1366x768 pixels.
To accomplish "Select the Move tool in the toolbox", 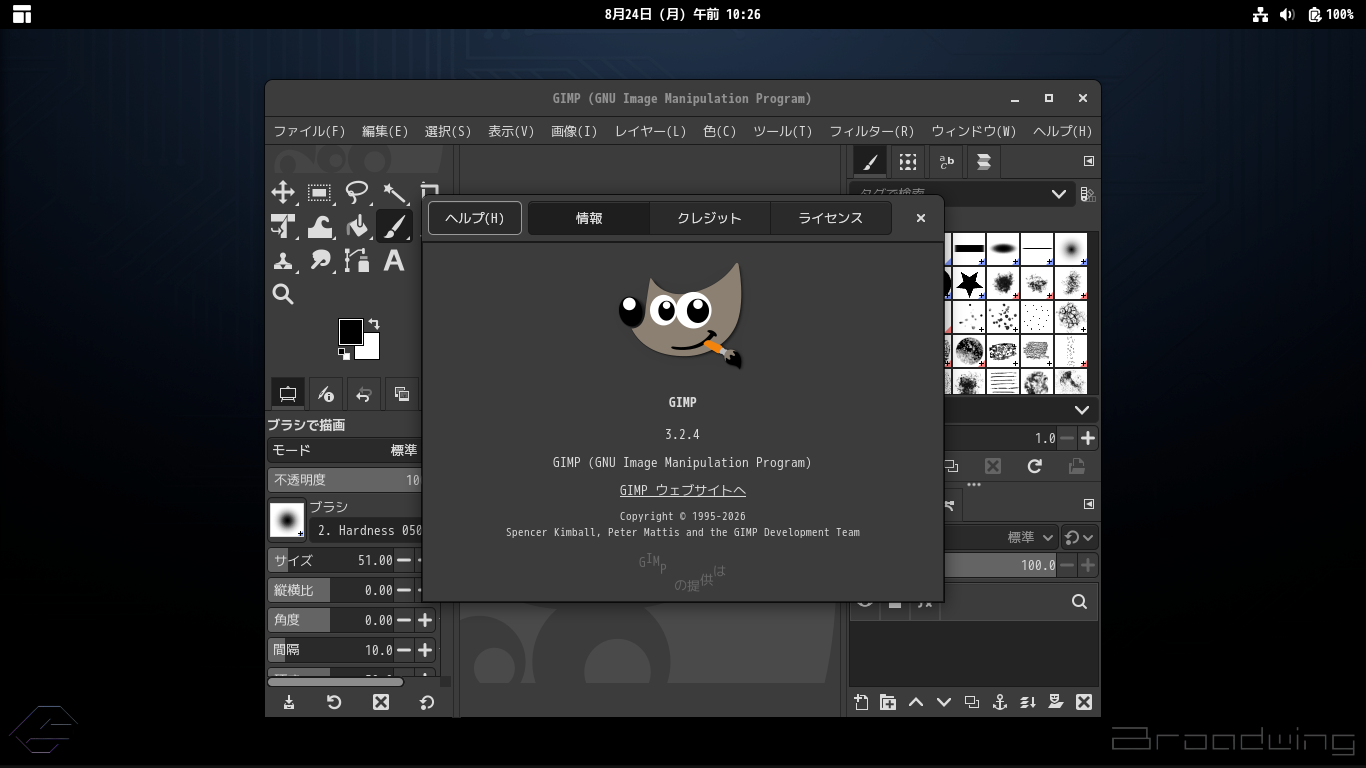I will point(283,192).
